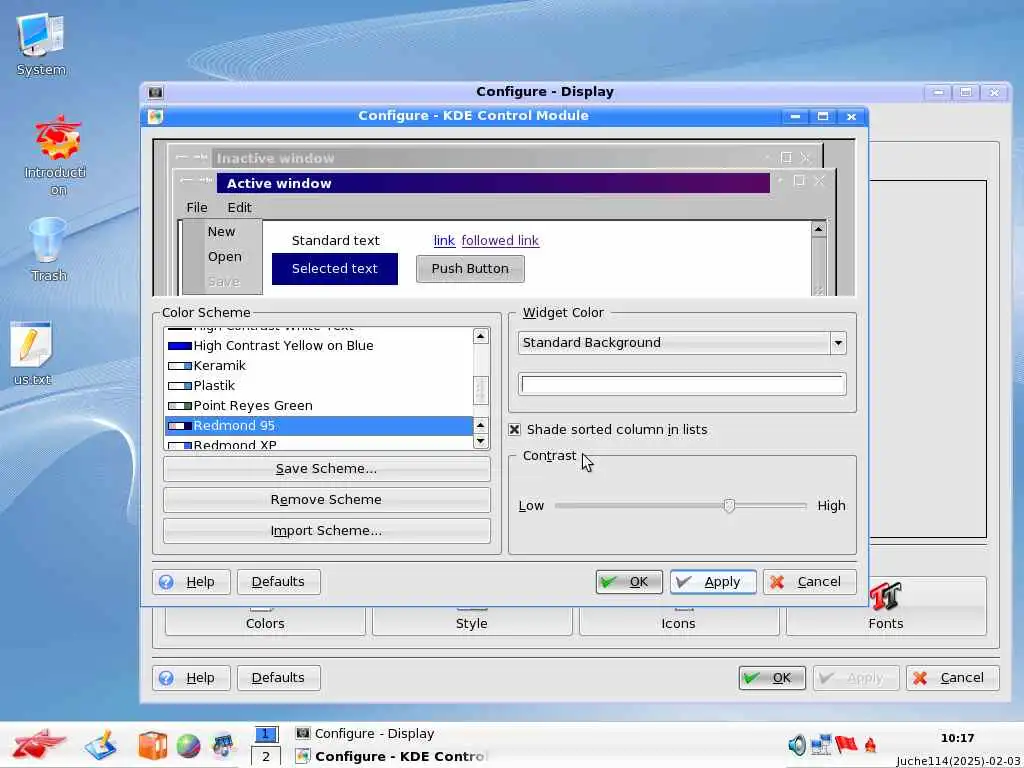
Task: Click OK in Configure - Display window
Action: coord(772,678)
